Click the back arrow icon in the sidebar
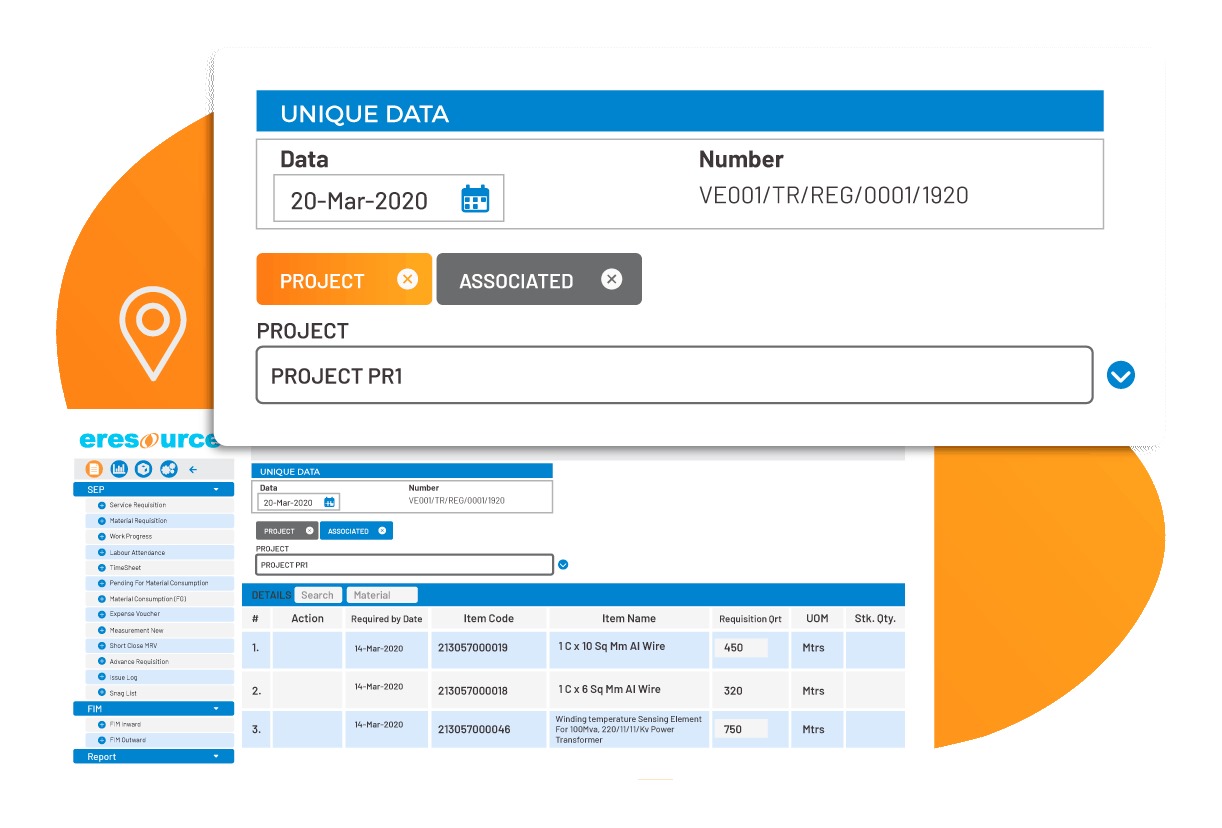Viewport: 1222px width, 828px height. coord(192,468)
